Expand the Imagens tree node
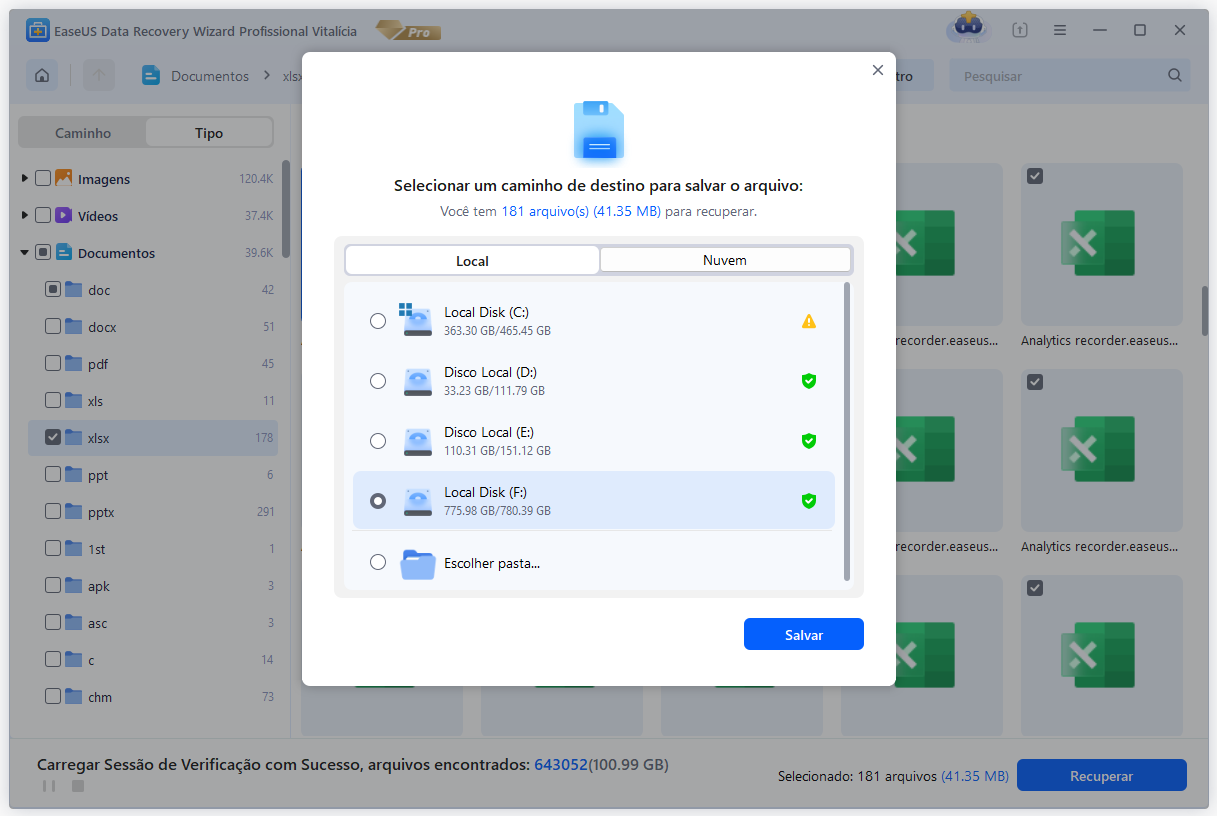 pos(25,179)
